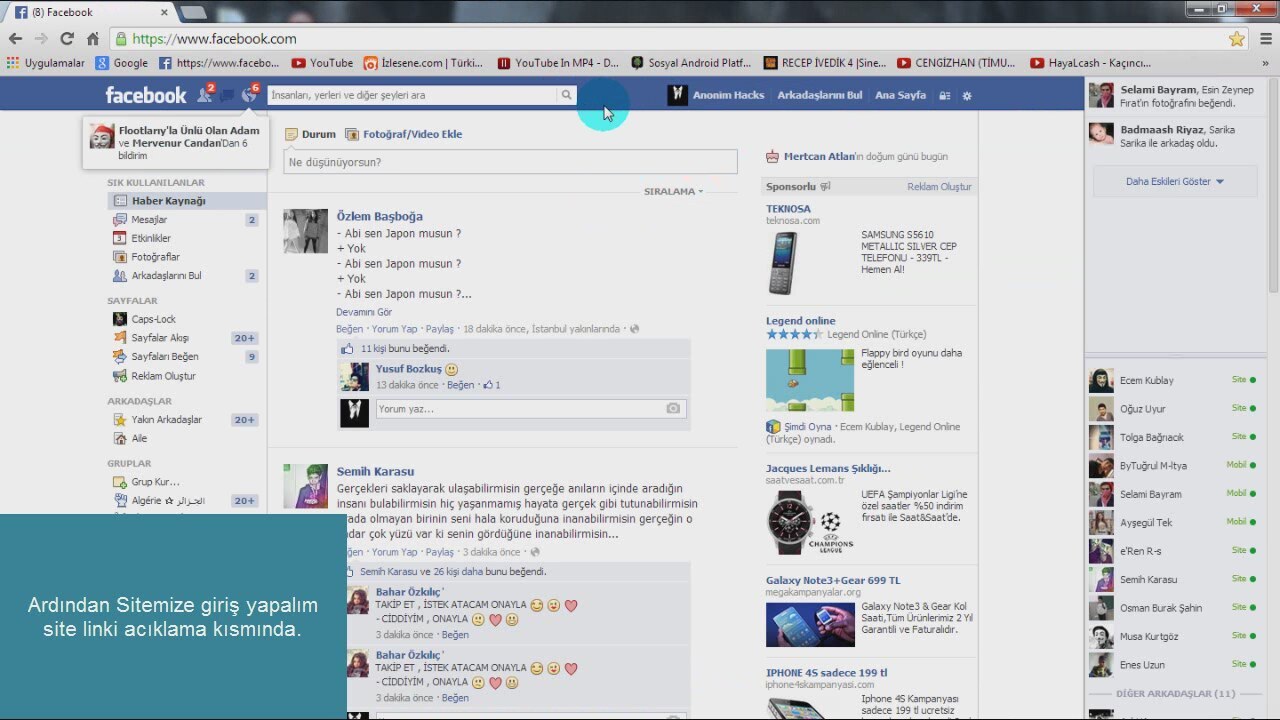Open YouTube bookmark in bookmarks bar
Viewport: 1280px width, 720px height.
pos(322,63)
